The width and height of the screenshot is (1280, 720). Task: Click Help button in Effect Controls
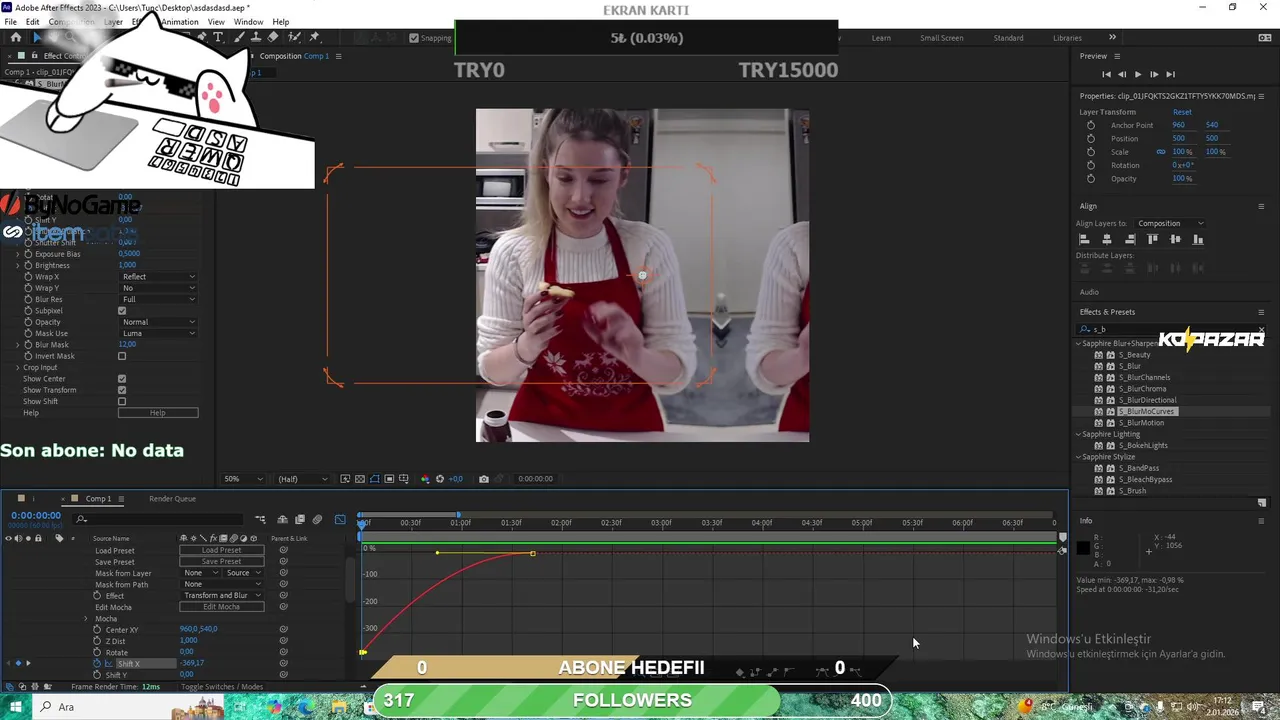click(x=158, y=413)
